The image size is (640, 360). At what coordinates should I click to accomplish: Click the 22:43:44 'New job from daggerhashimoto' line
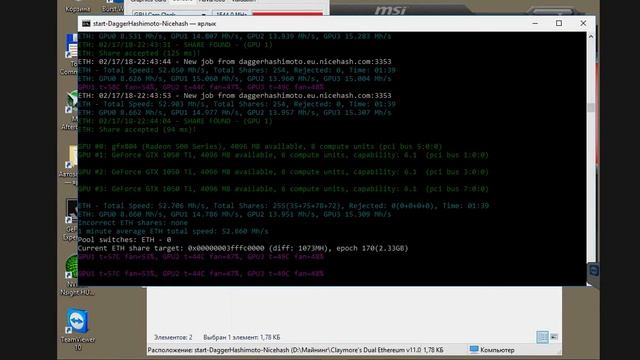pos(235,62)
